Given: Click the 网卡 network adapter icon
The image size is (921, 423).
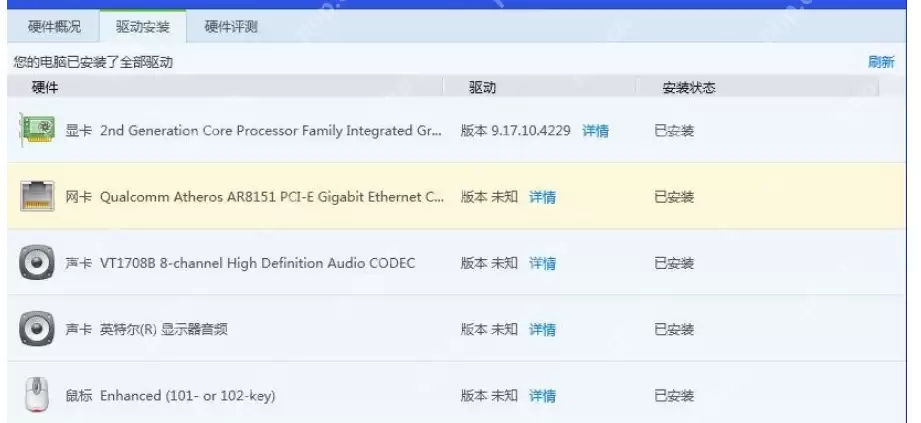Looking at the screenshot, I should coord(37,196).
